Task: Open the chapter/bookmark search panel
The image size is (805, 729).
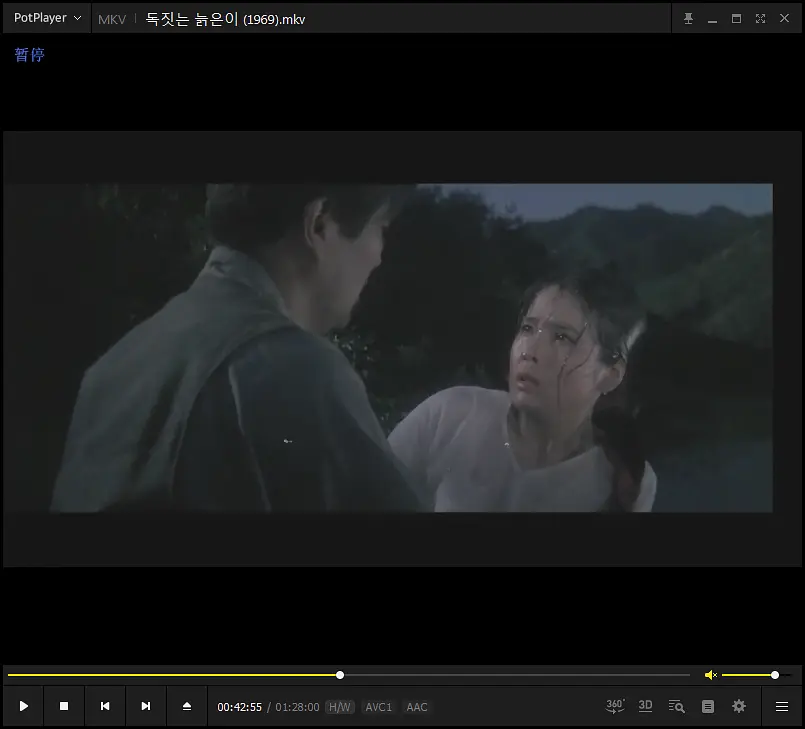Action: pyautogui.click(x=677, y=706)
